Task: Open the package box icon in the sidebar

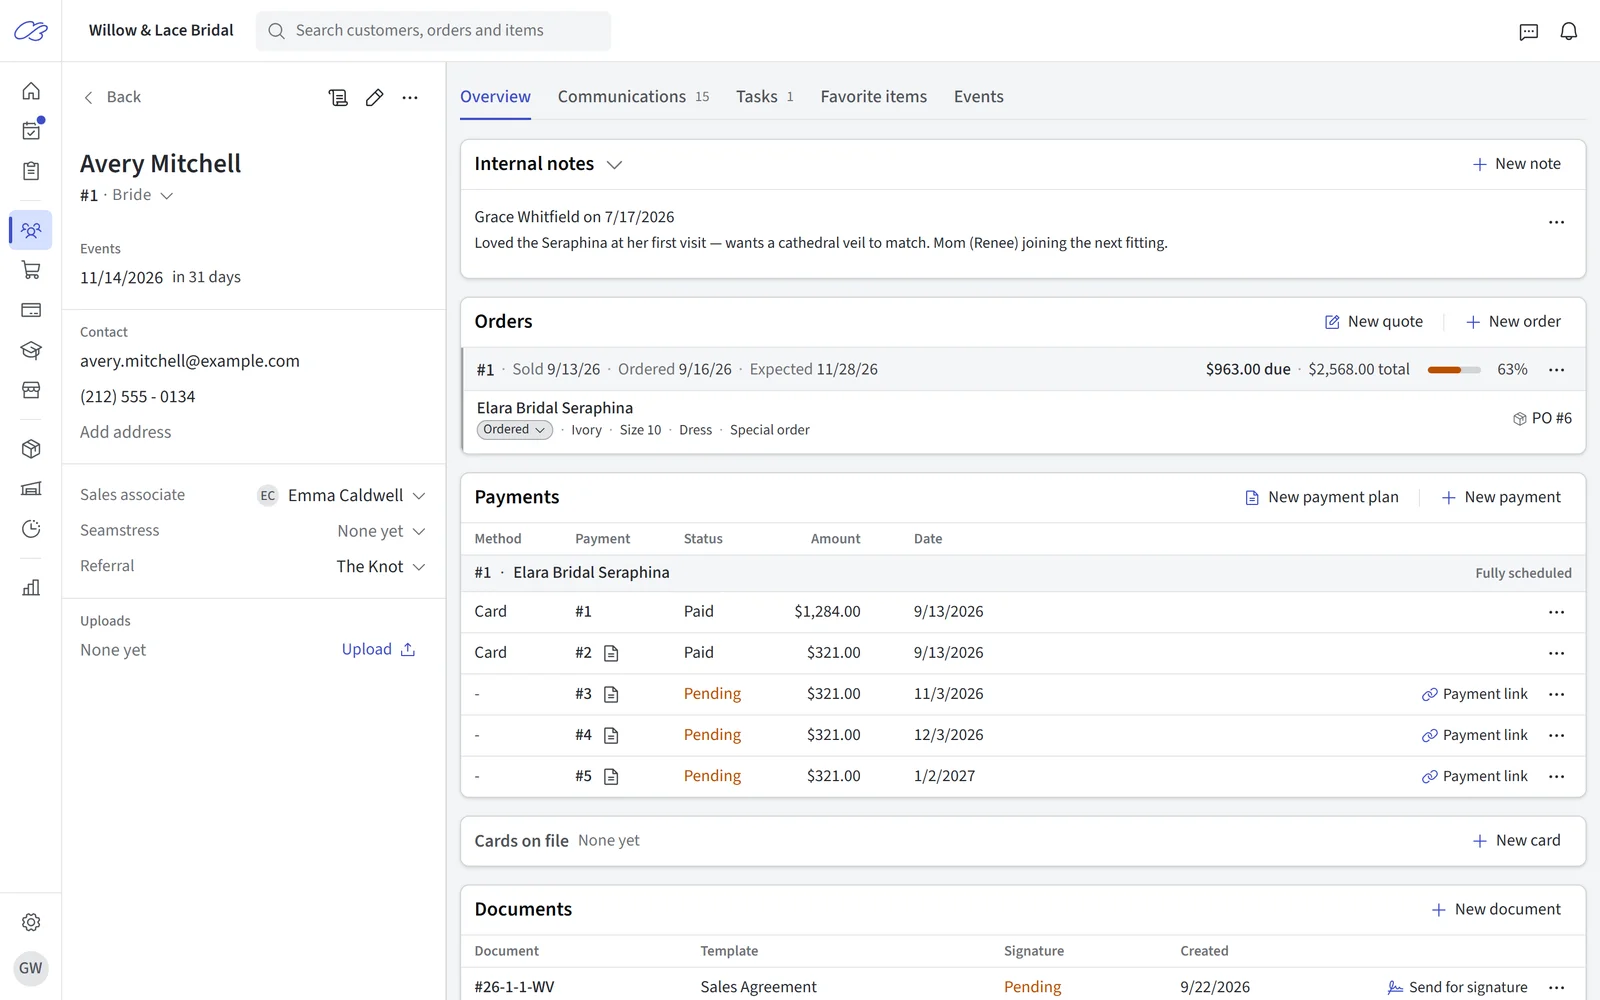Action: [x=31, y=449]
